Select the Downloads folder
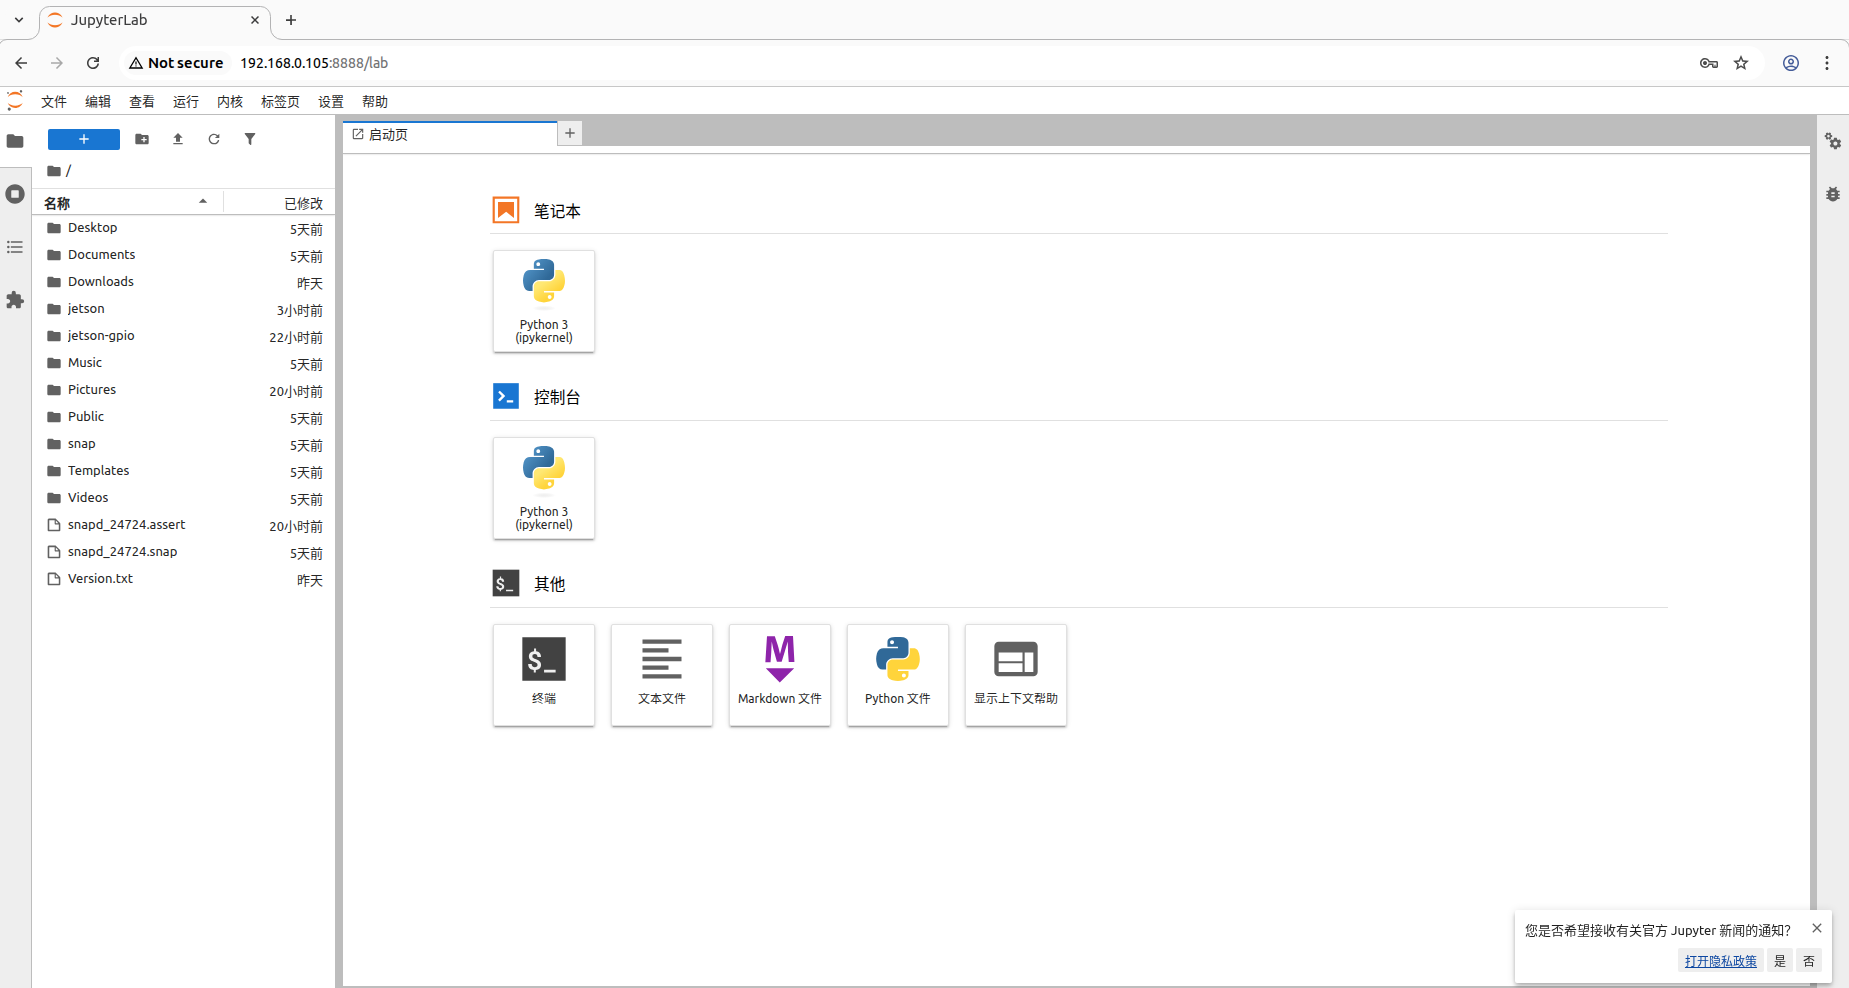This screenshot has width=1849, height=988. tap(185, 282)
